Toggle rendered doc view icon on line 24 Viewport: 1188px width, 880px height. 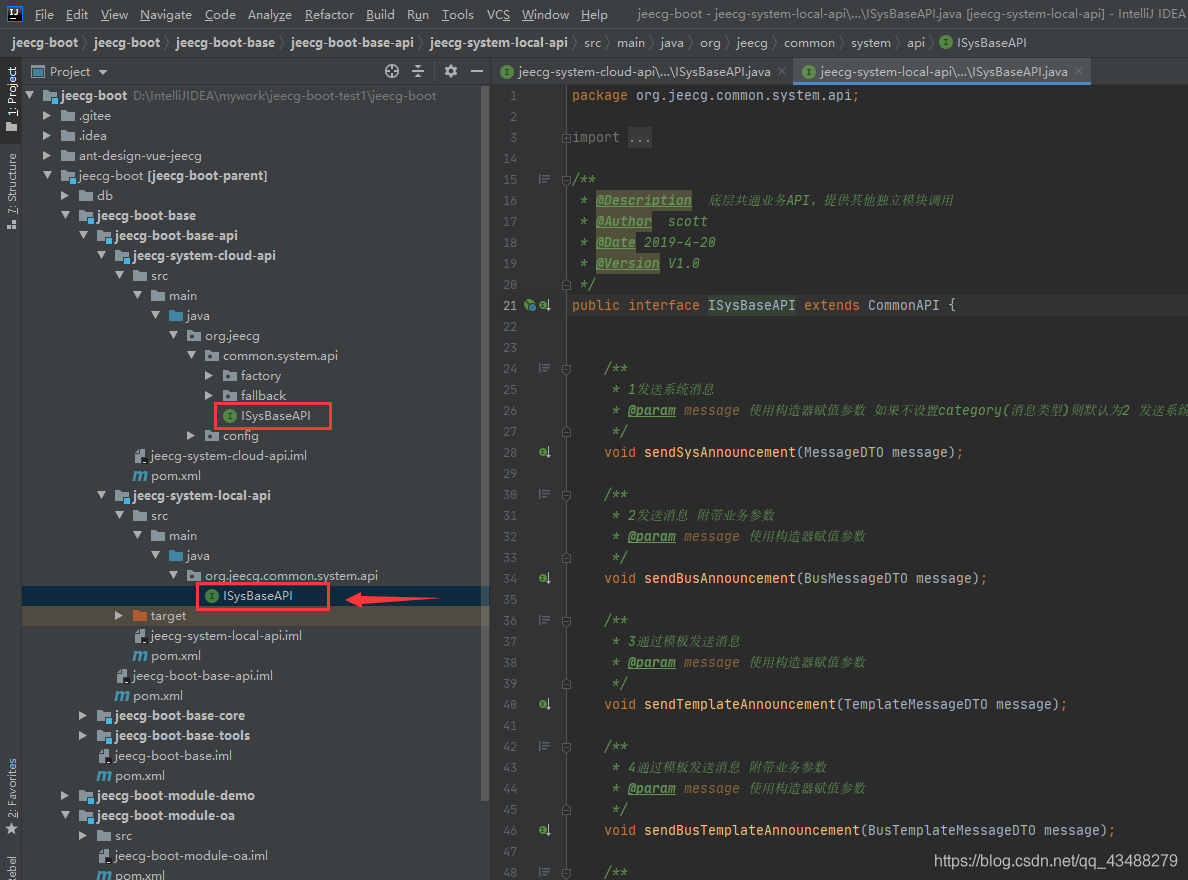click(x=544, y=368)
